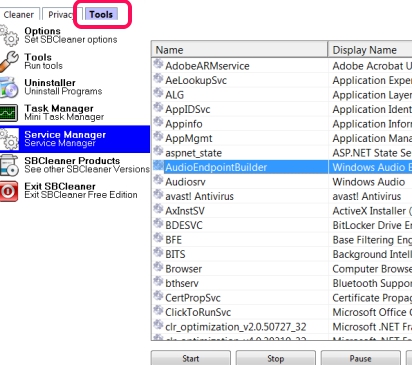Image resolution: width=412 pixels, height=365 pixels.
Task: Select the 'Run tools' entry
Action: 43,66
